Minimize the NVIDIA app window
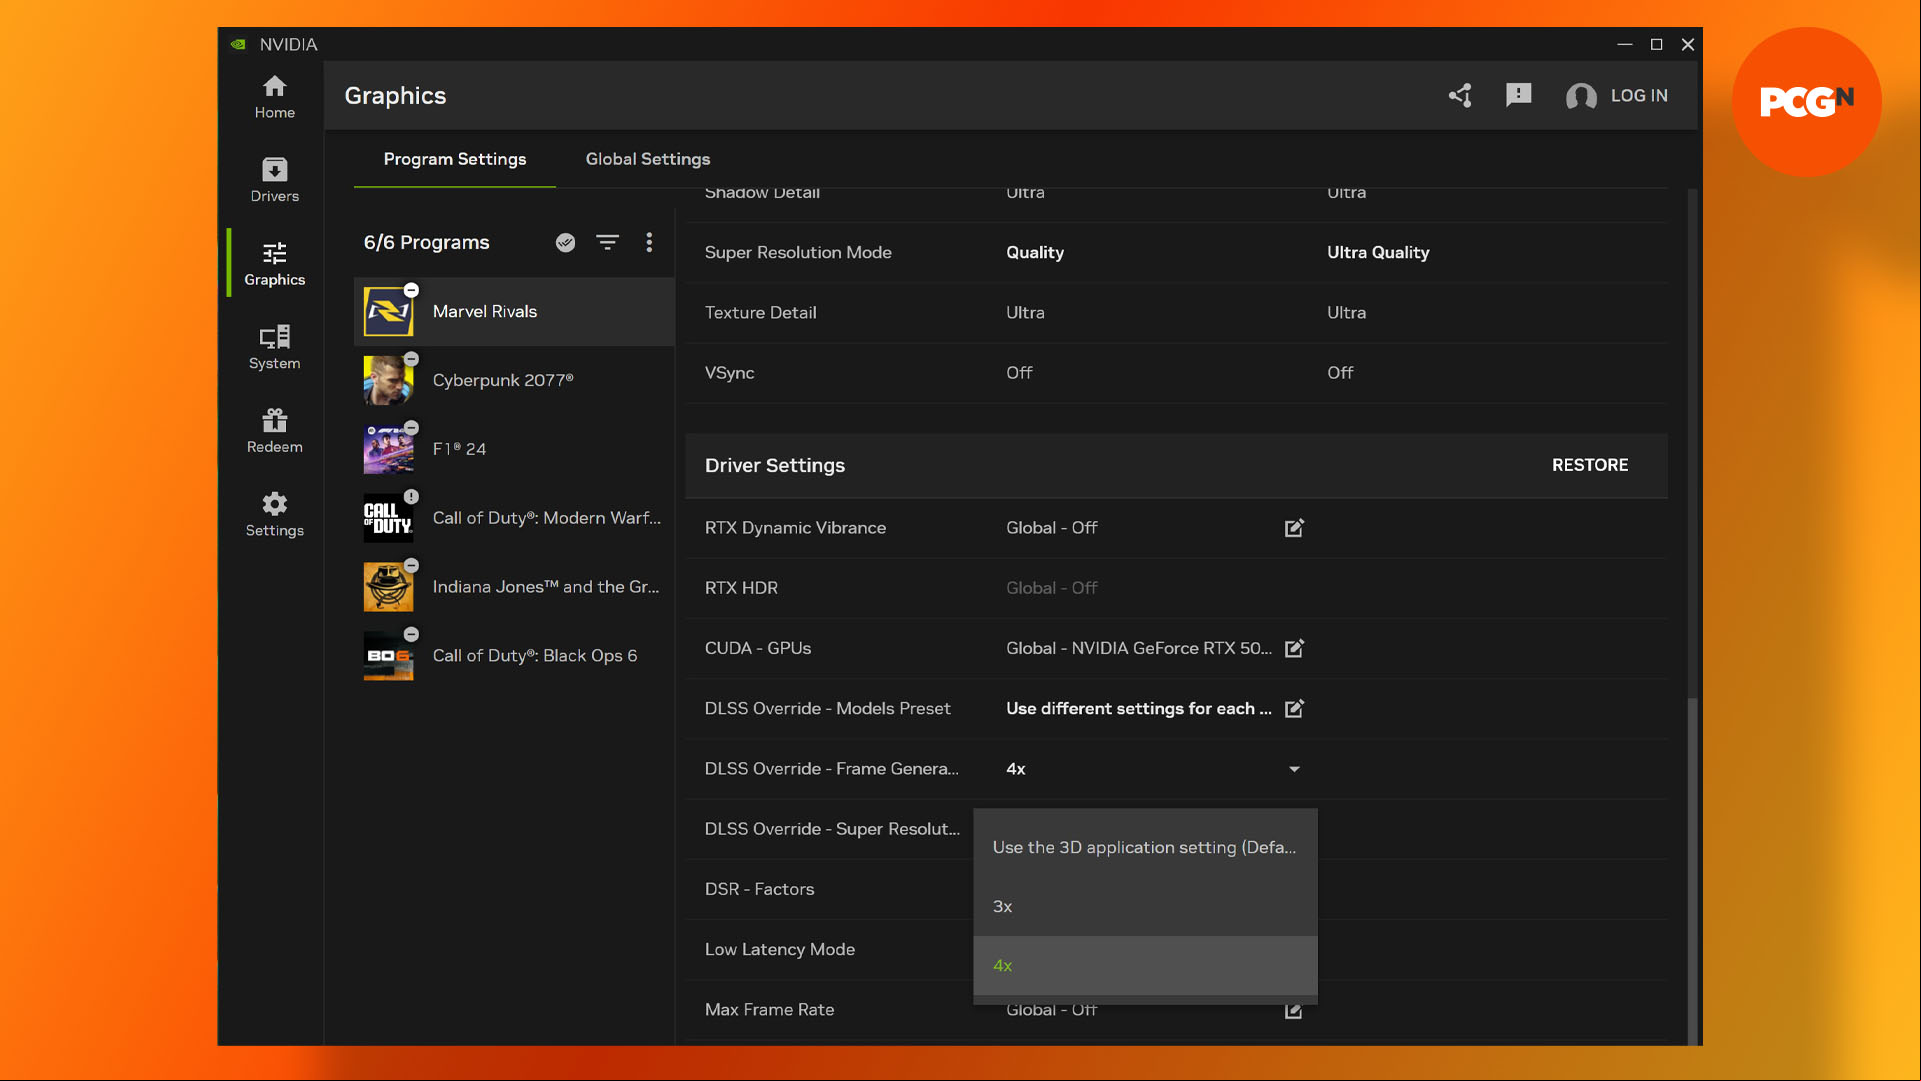The image size is (1921, 1081). (x=1624, y=44)
